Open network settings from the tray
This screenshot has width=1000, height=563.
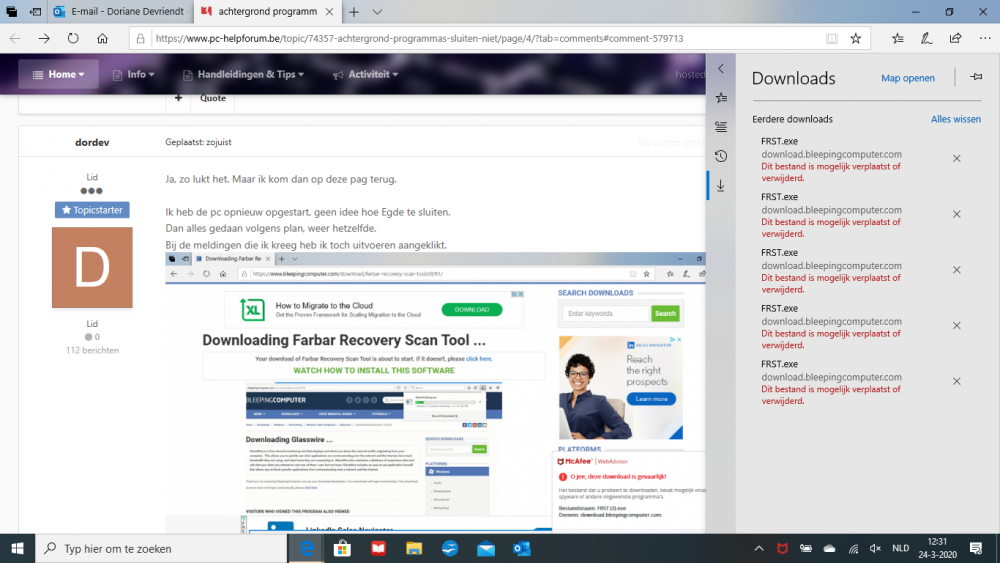[x=853, y=548]
